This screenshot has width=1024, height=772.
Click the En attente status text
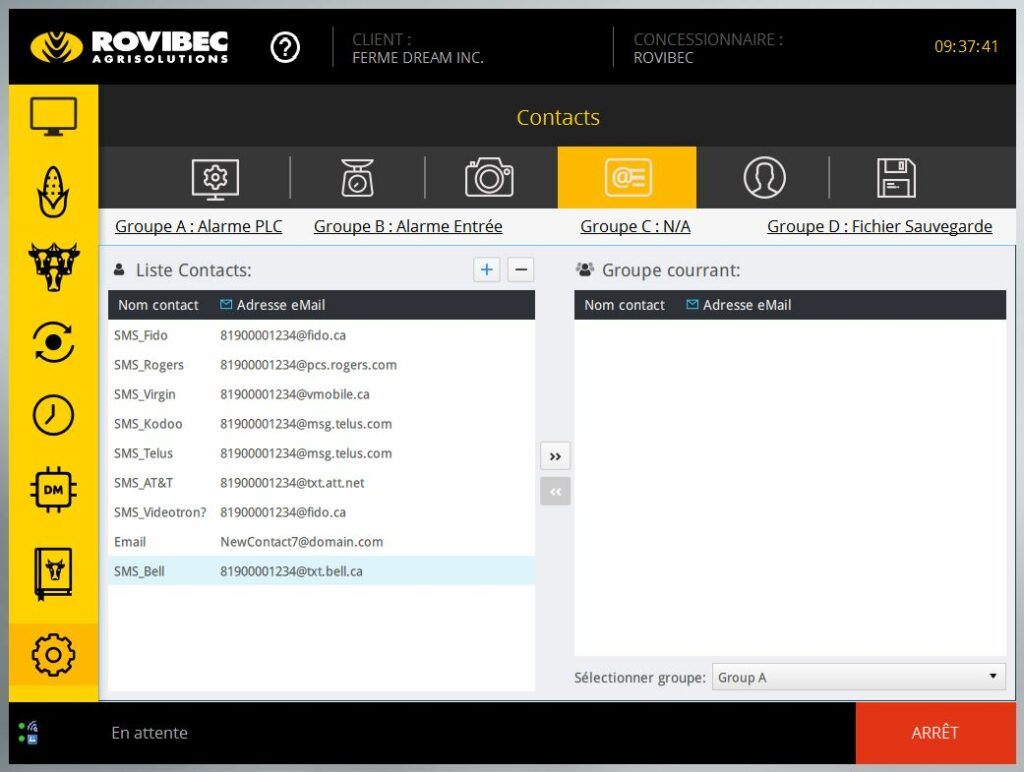150,733
